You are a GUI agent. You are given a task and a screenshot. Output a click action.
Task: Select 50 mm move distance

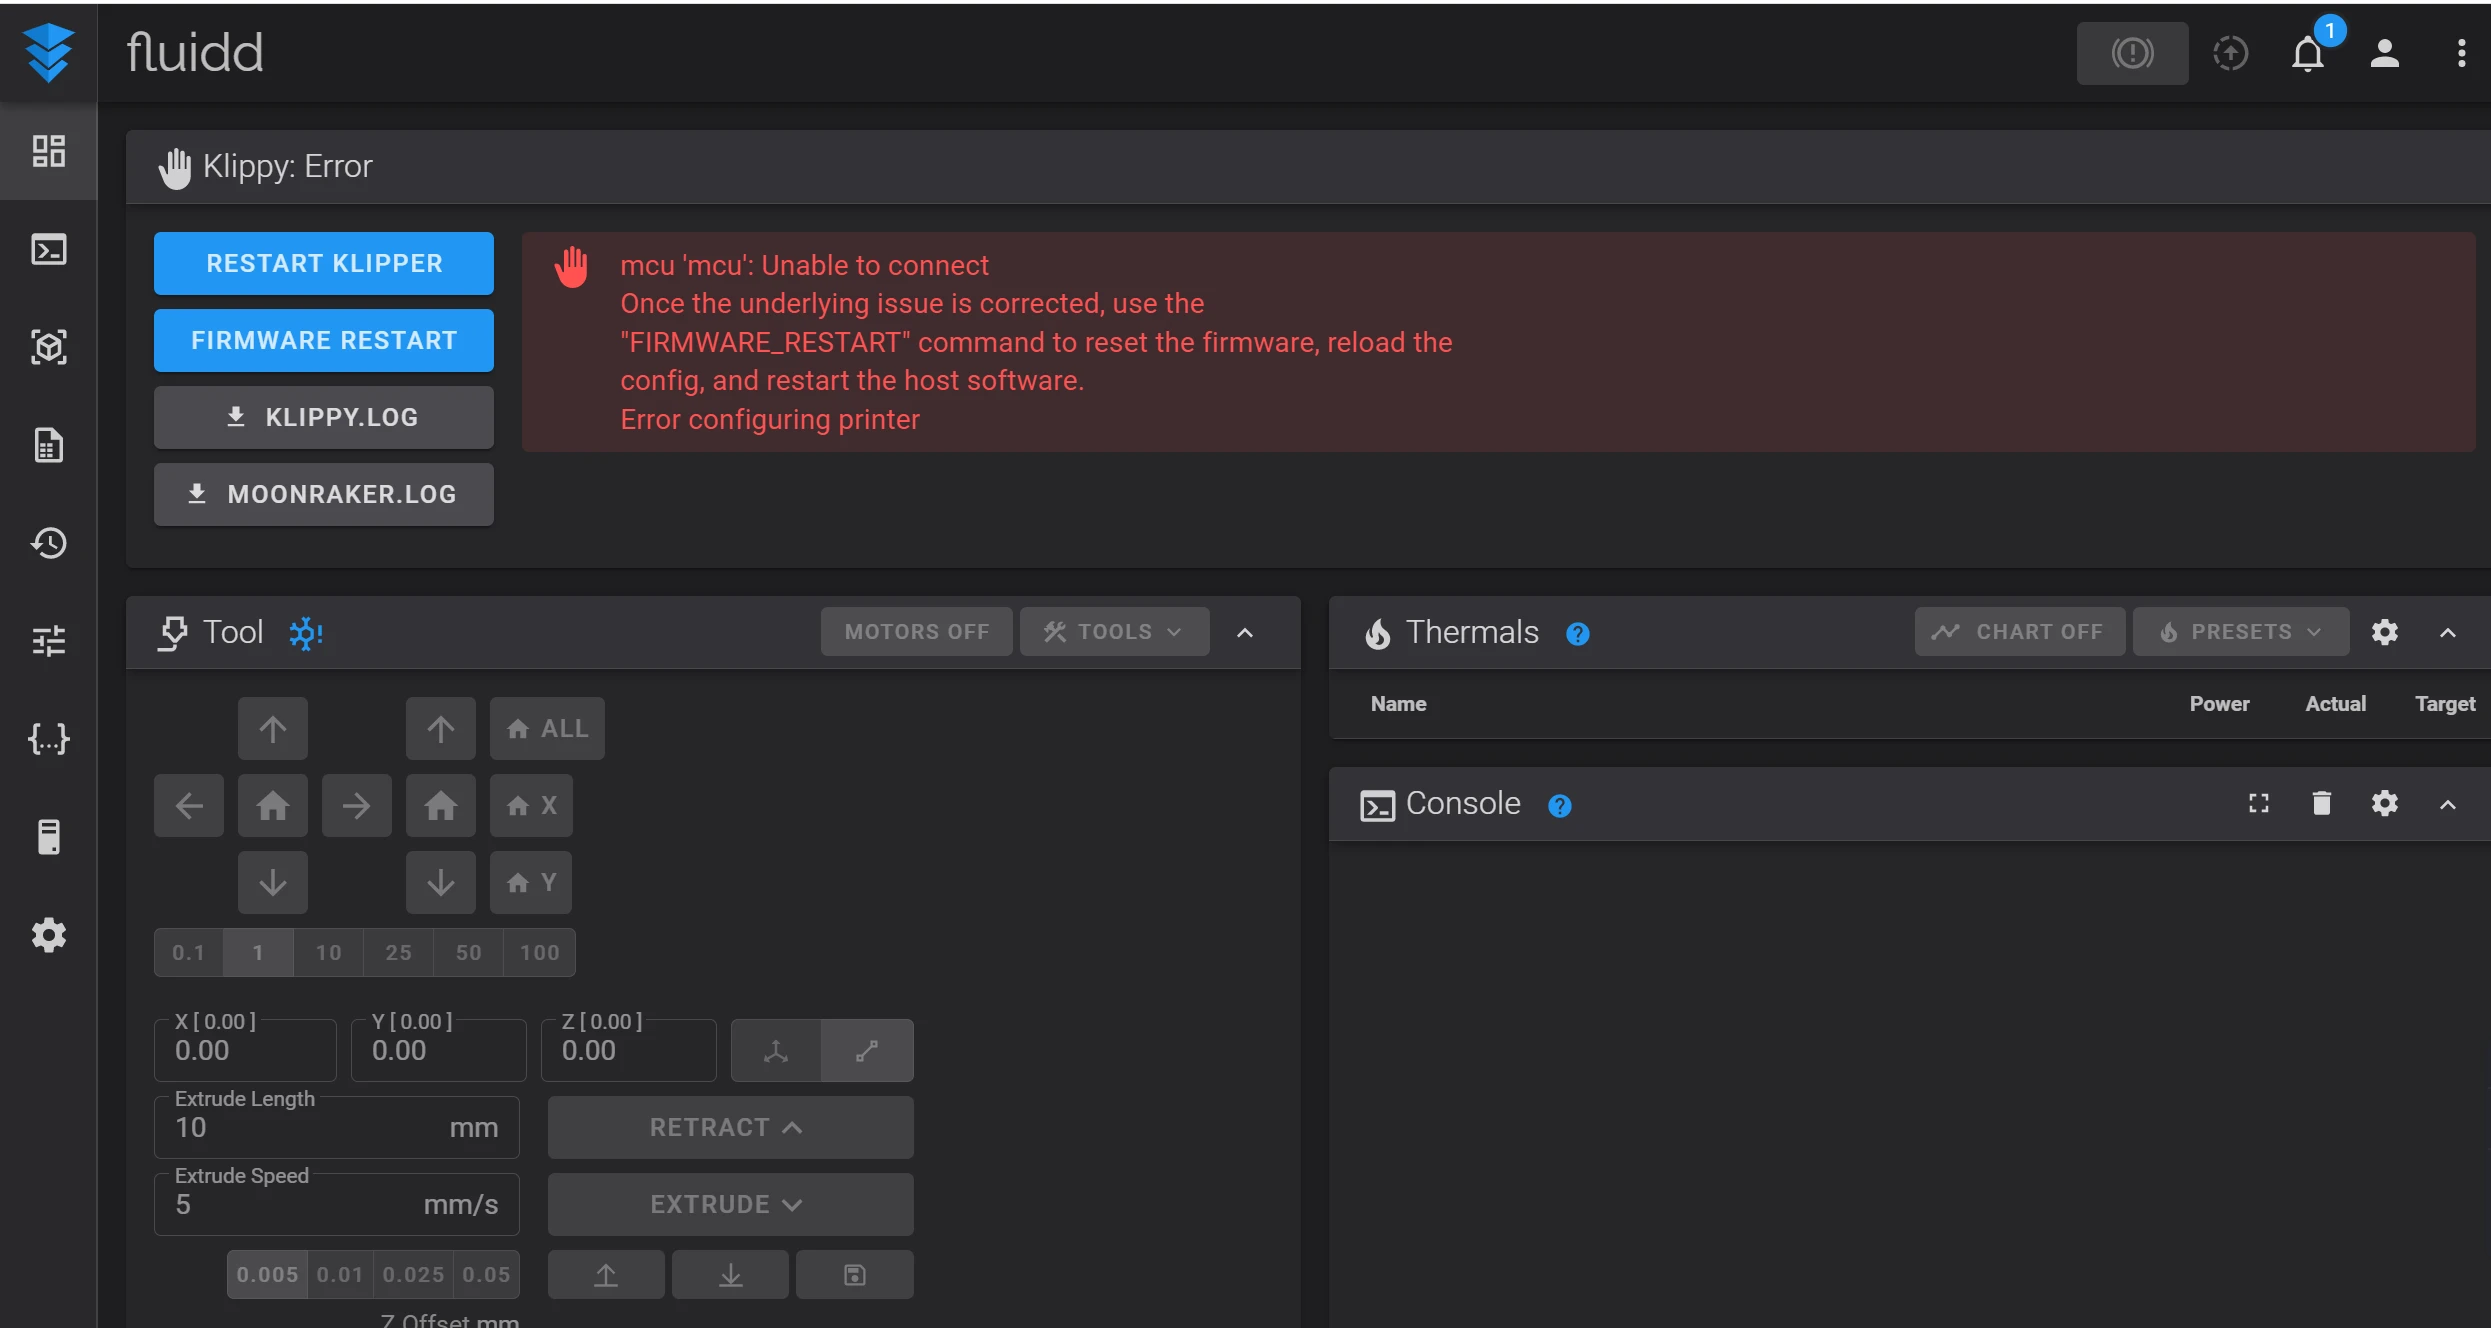[468, 952]
